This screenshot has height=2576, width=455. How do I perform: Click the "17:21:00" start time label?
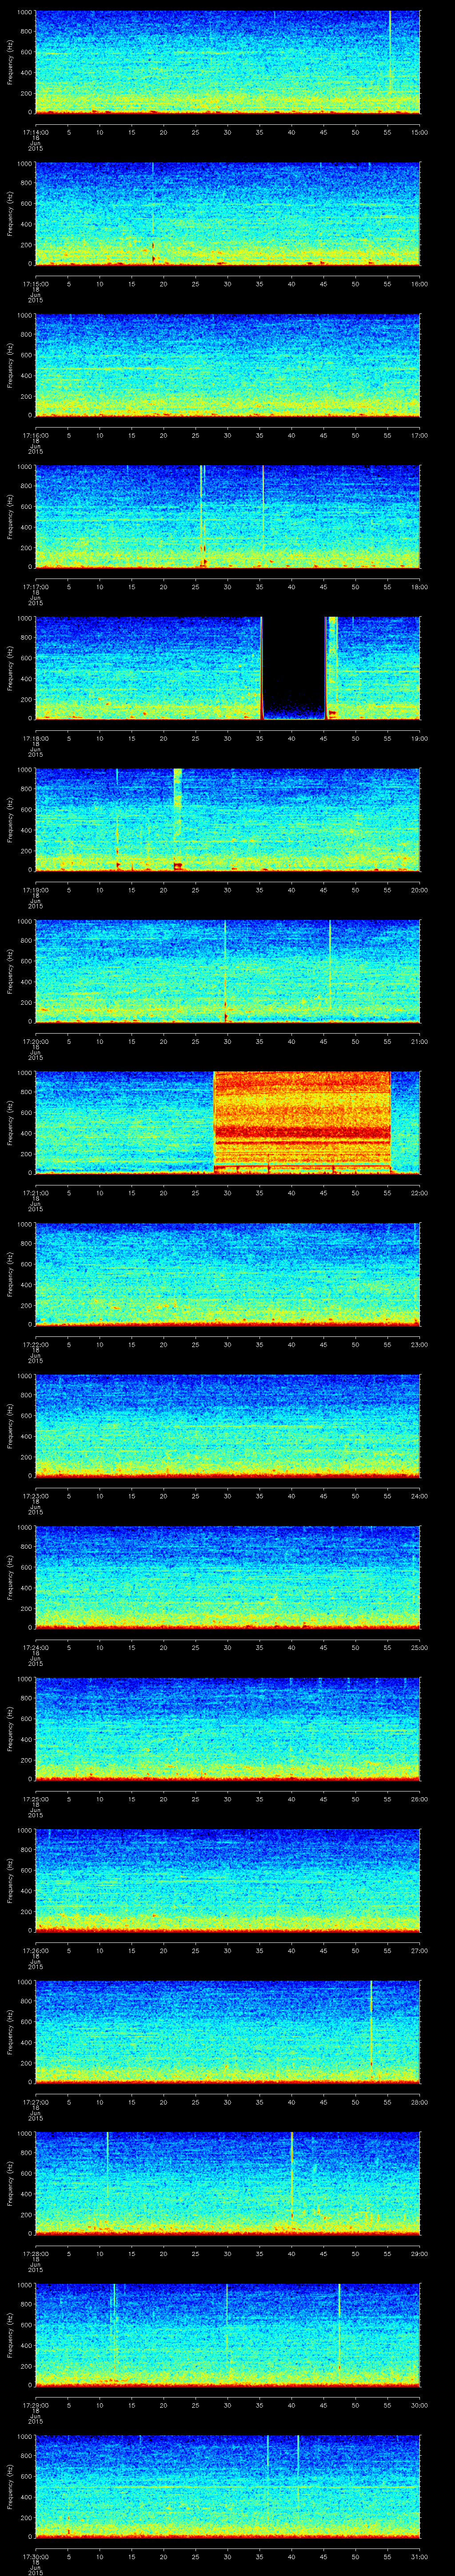[x=35, y=1194]
